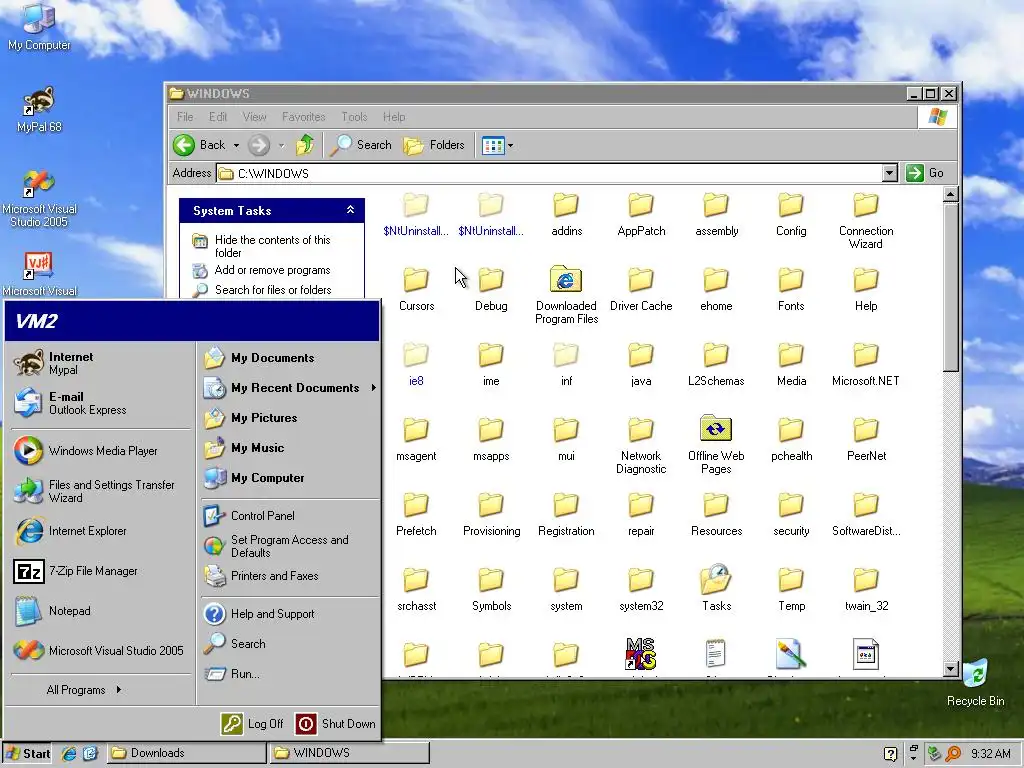
Task: Launch Outlook Express E-mail from Start menu
Action: (x=101, y=403)
